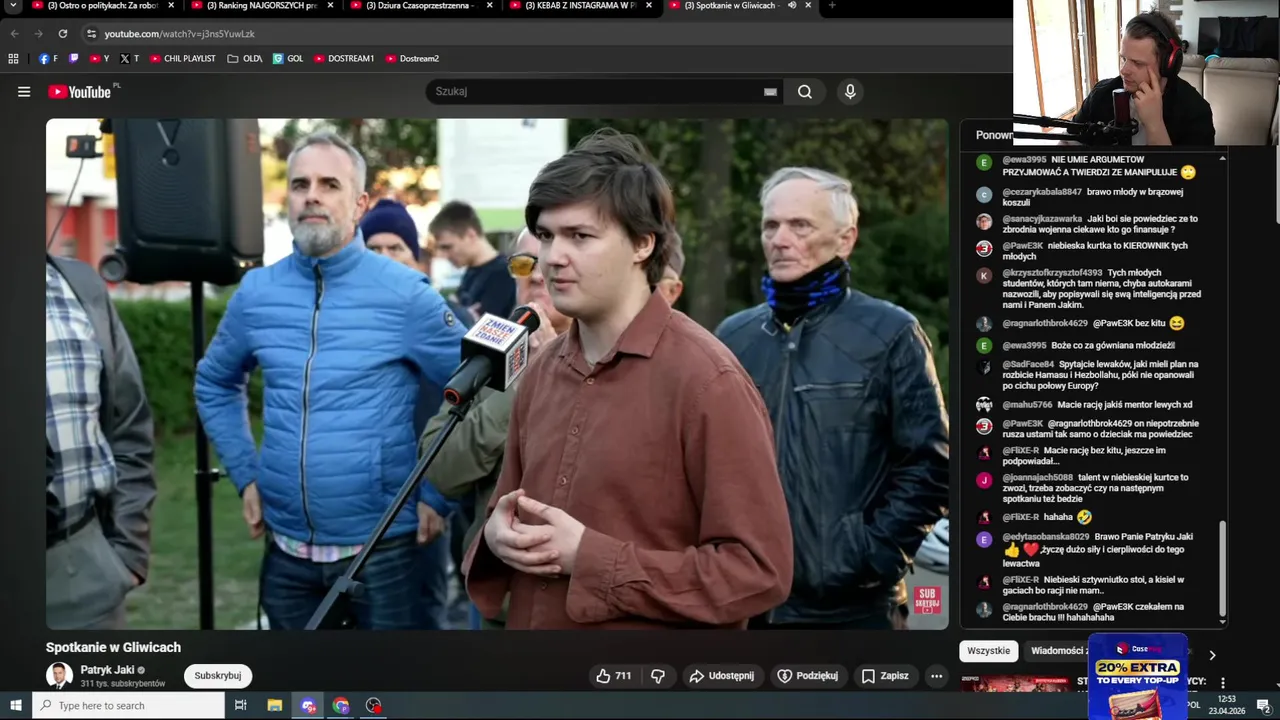Switch to the Ostro o politykach tab
Viewport: 1280px width, 720px height.
click(x=102, y=6)
